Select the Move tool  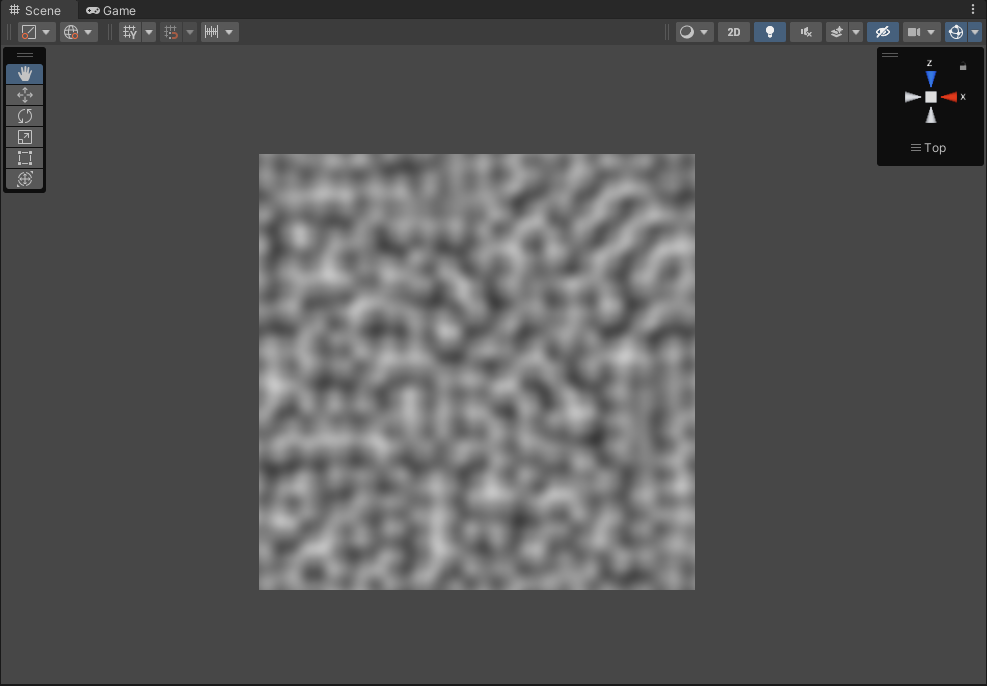[24, 95]
